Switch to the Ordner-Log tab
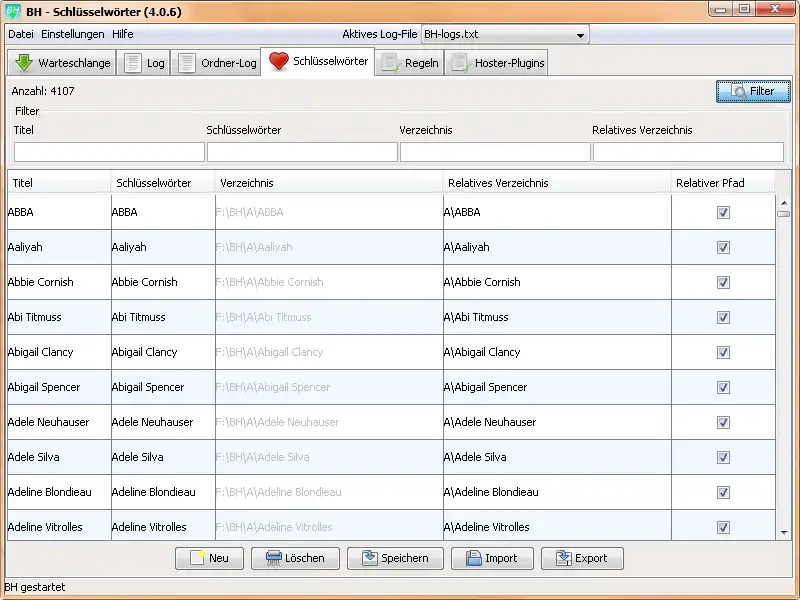Screen dimensions: 800x600 point(215,63)
